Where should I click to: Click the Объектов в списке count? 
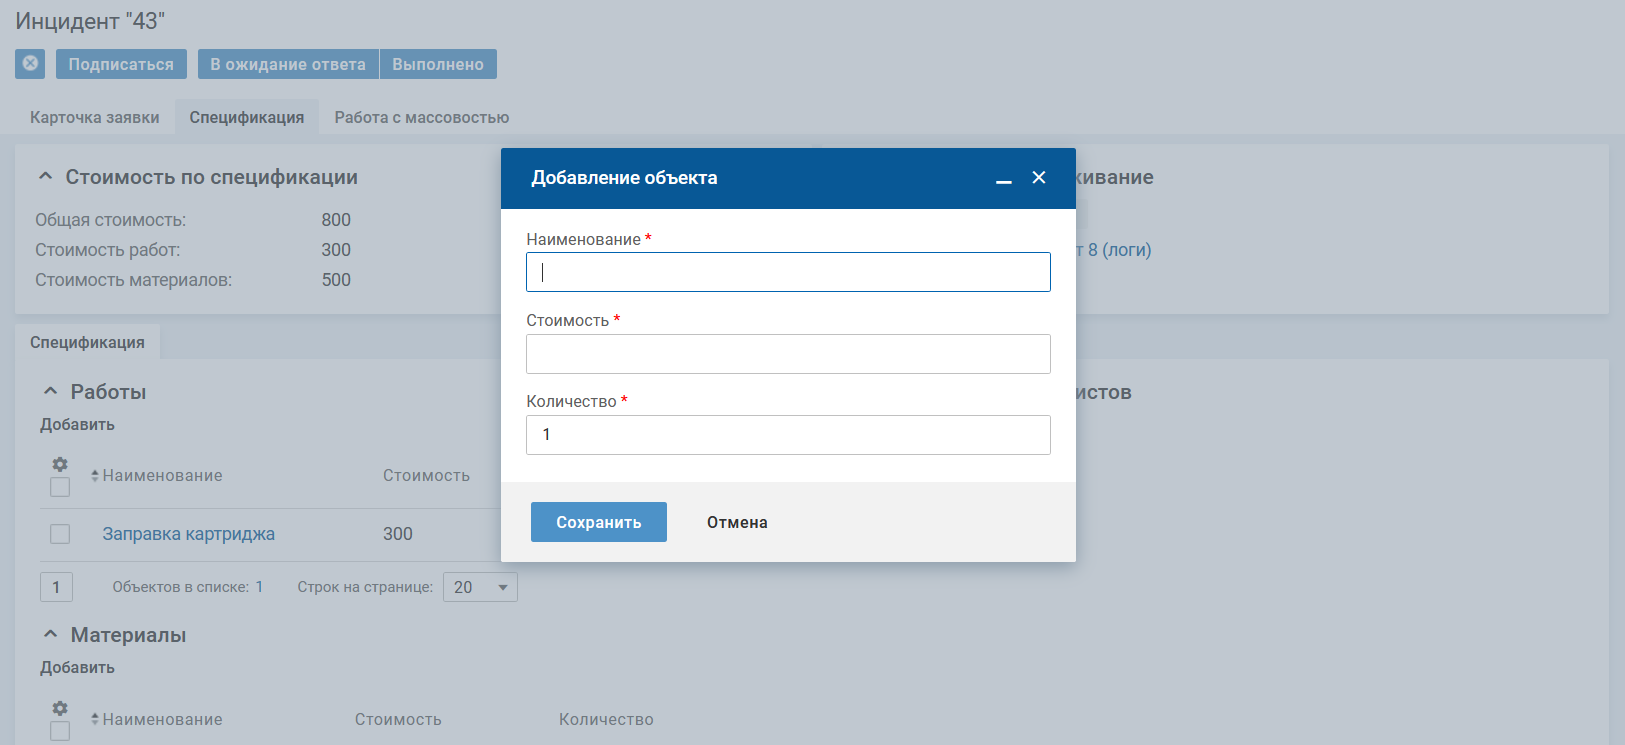(x=259, y=587)
